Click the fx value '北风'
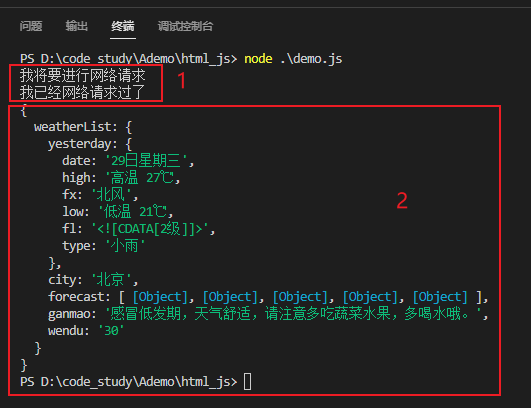This screenshot has width=531, height=408. click(111, 195)
